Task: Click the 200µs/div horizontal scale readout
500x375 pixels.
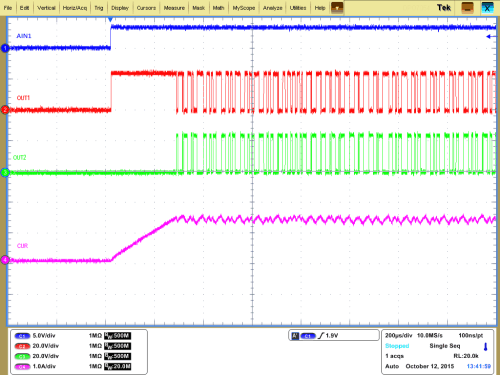Action: [399, 335]
